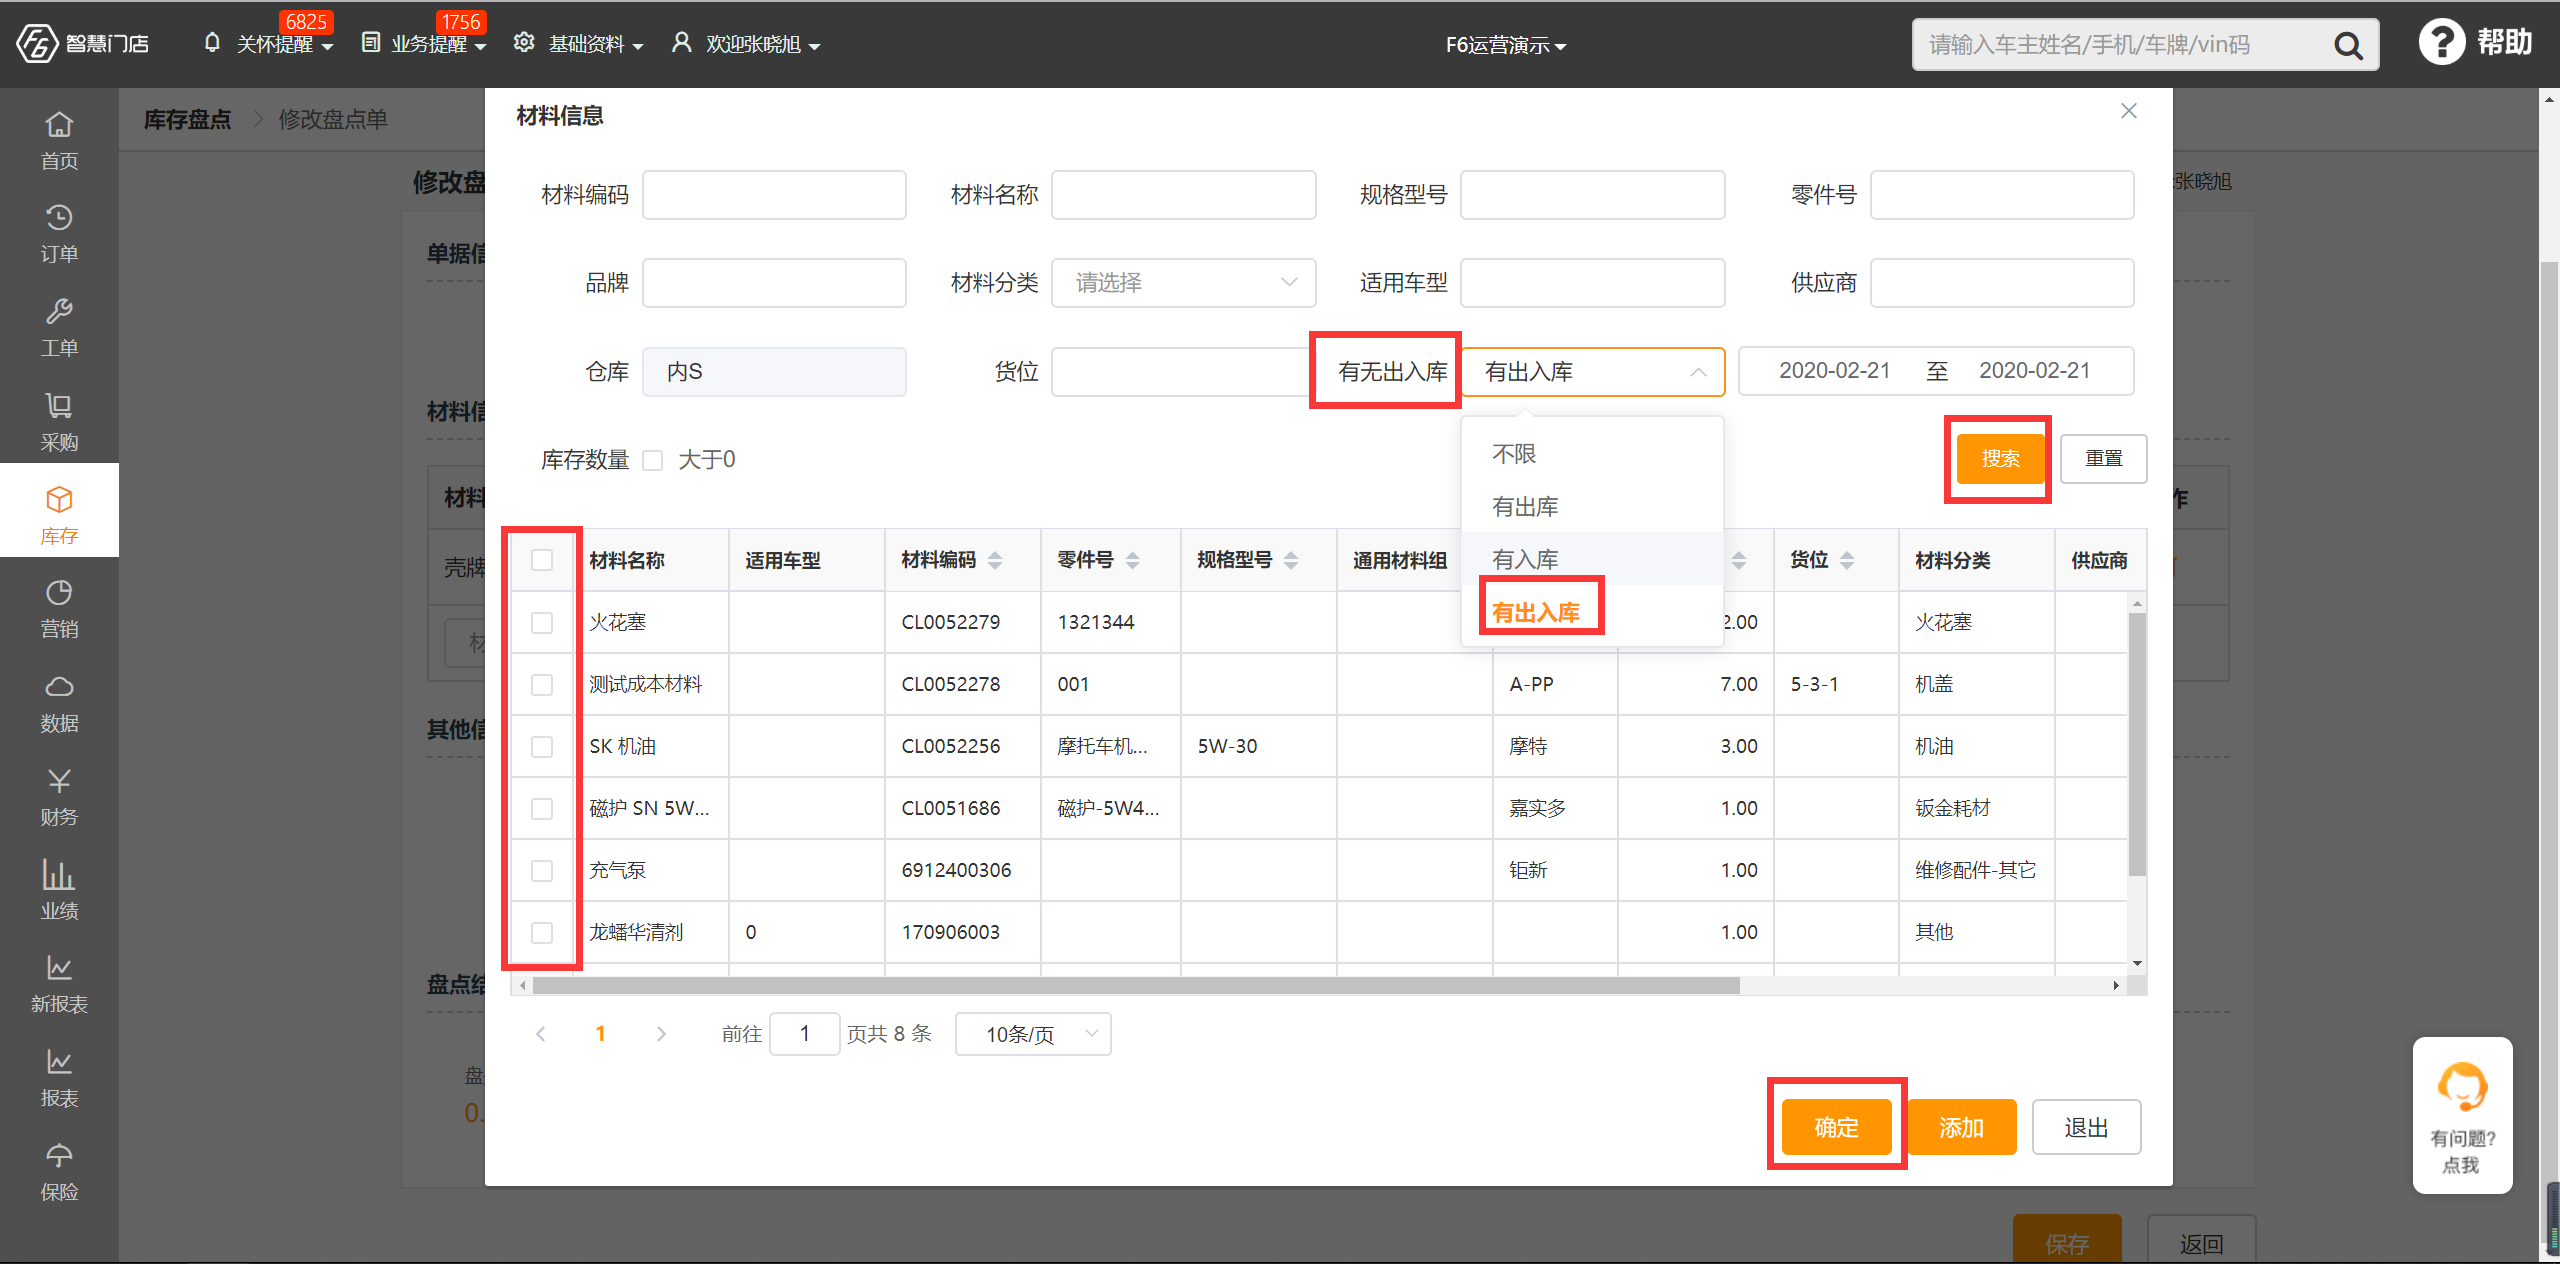Enable the 库存数量 大于0 checkbox

(653, 460)
